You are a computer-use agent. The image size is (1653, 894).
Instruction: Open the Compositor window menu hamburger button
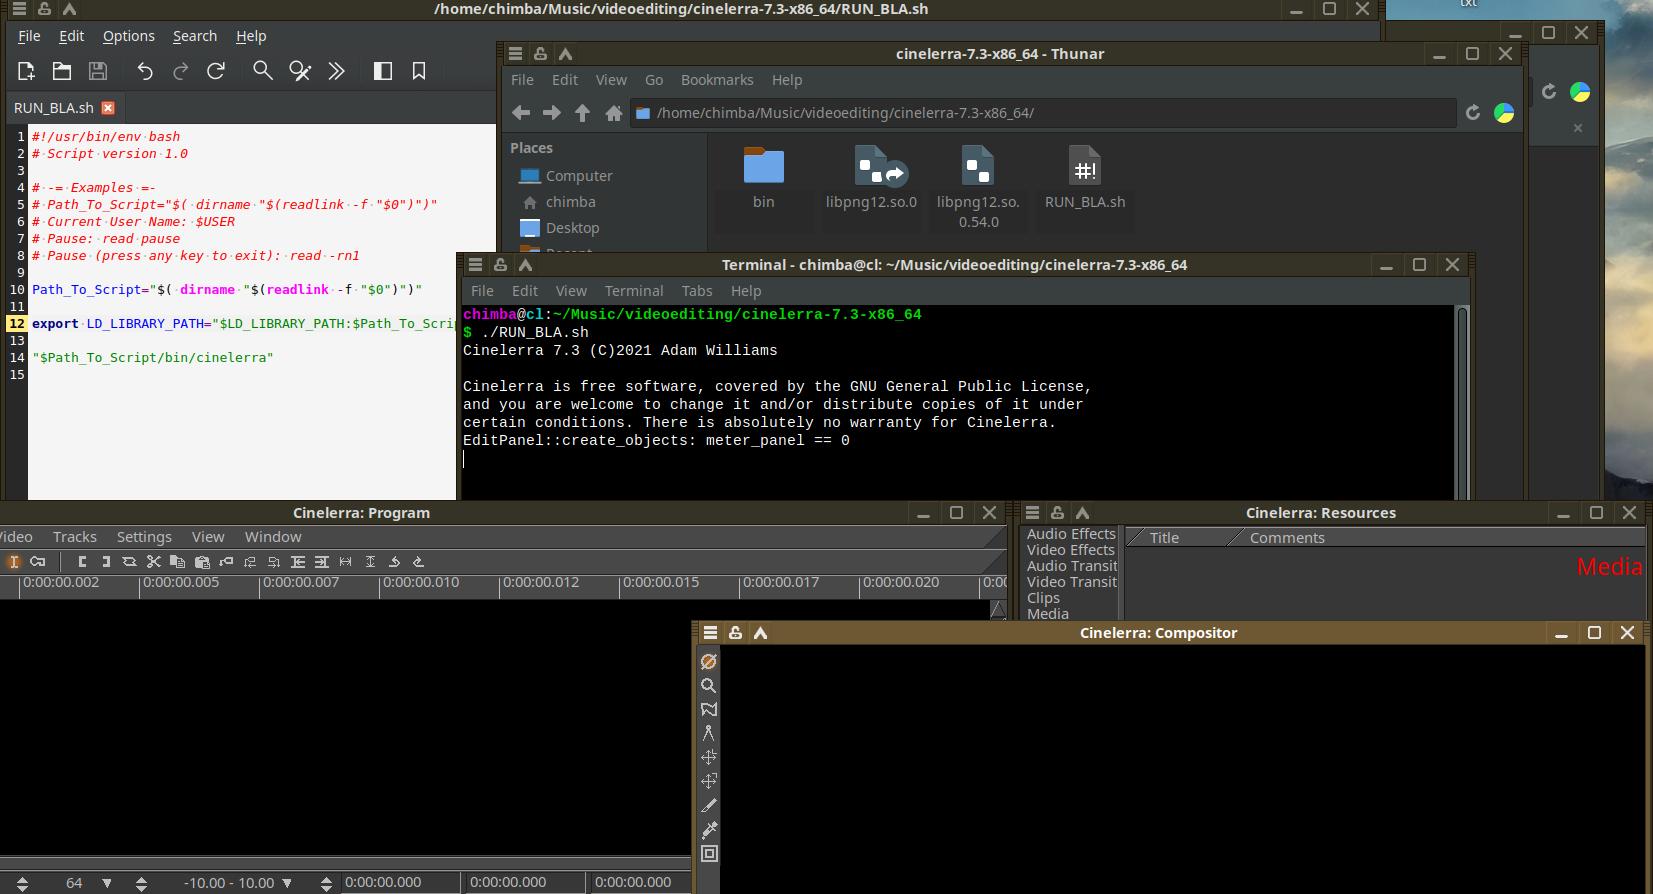point(710,633)
